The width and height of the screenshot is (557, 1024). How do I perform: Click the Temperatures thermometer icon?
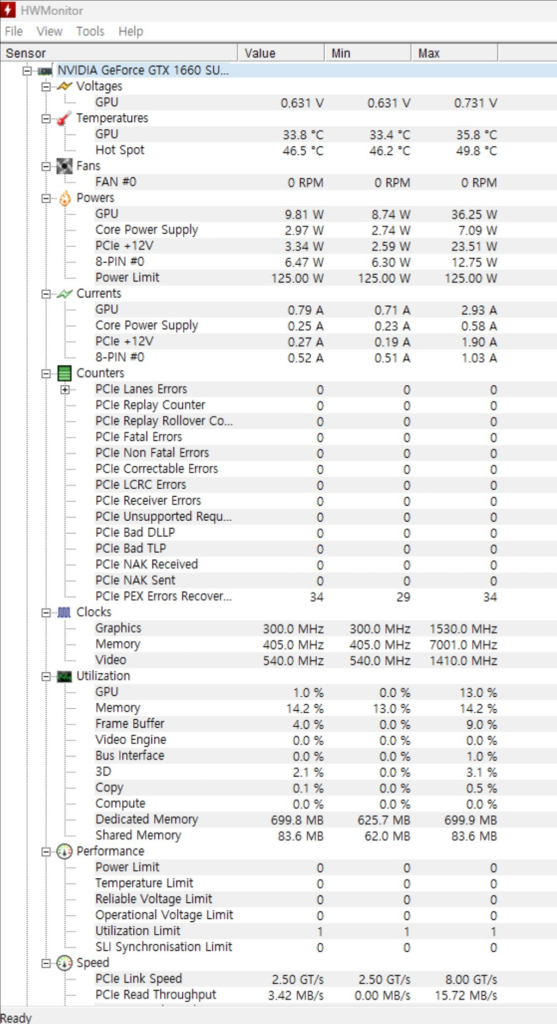click(x=65, y=118)
